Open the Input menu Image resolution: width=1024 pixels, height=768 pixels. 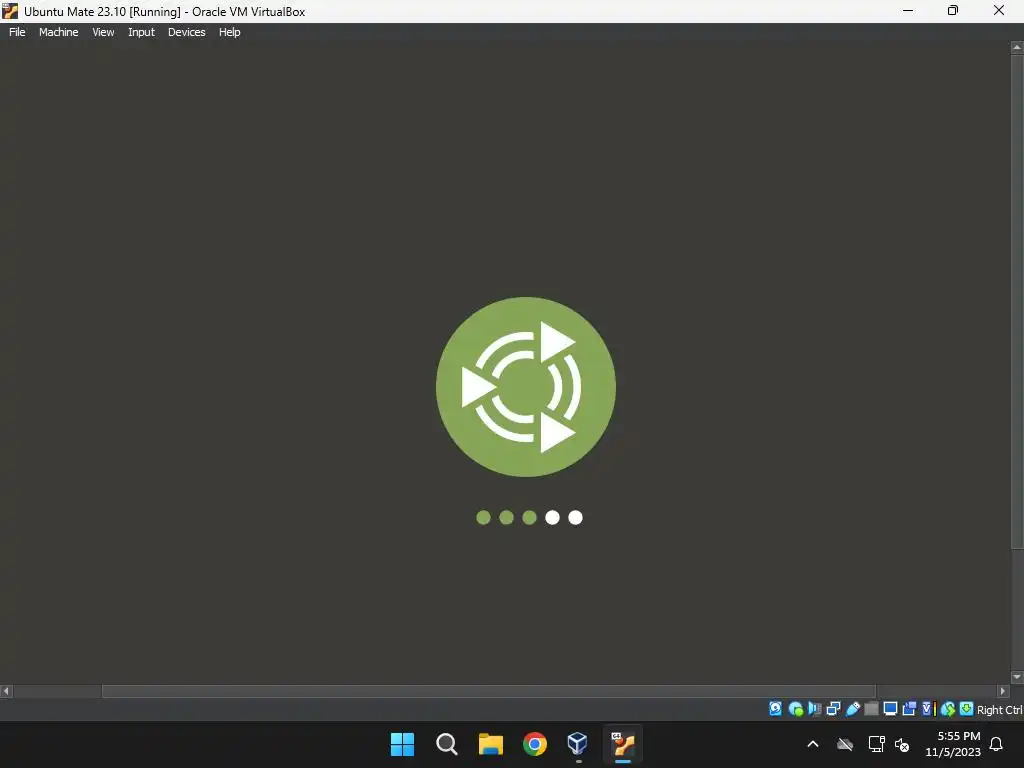(141, 32)
